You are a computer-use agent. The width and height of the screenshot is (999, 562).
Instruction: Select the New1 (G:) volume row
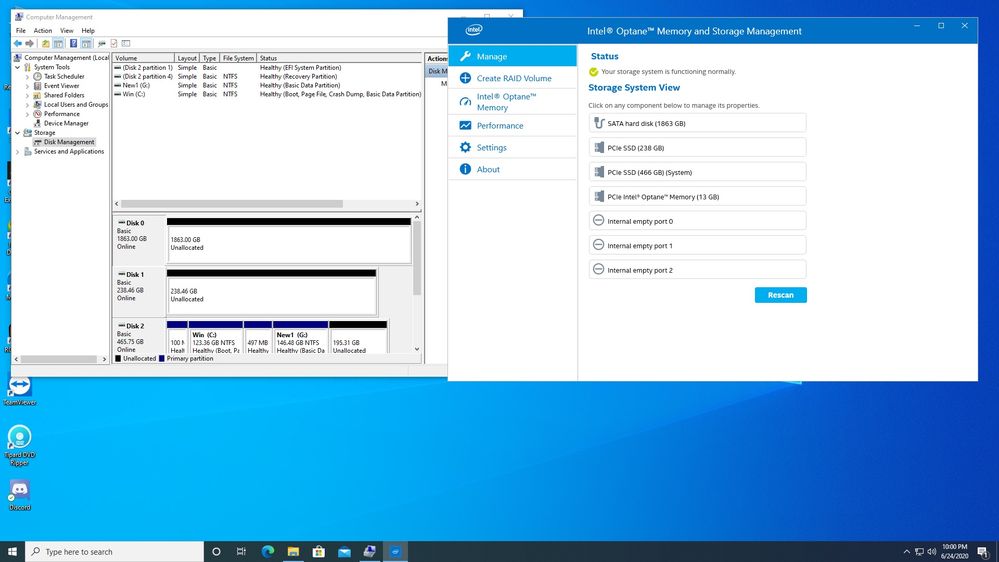[x=267, y=85]
